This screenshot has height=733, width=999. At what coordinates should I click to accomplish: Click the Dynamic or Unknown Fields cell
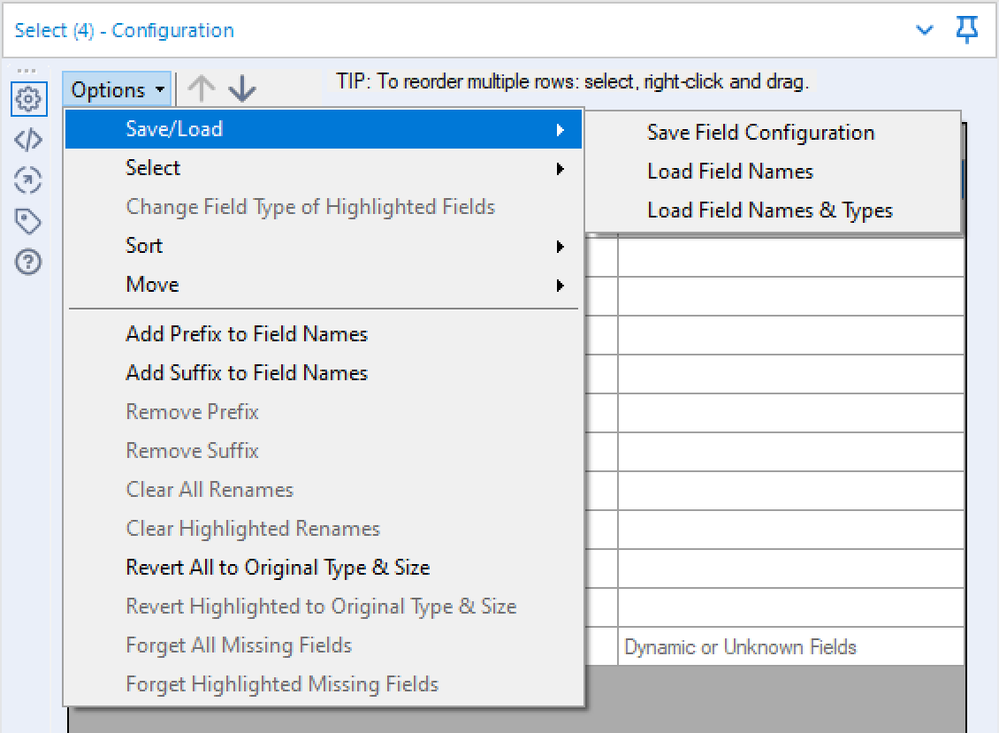(790, 647)
